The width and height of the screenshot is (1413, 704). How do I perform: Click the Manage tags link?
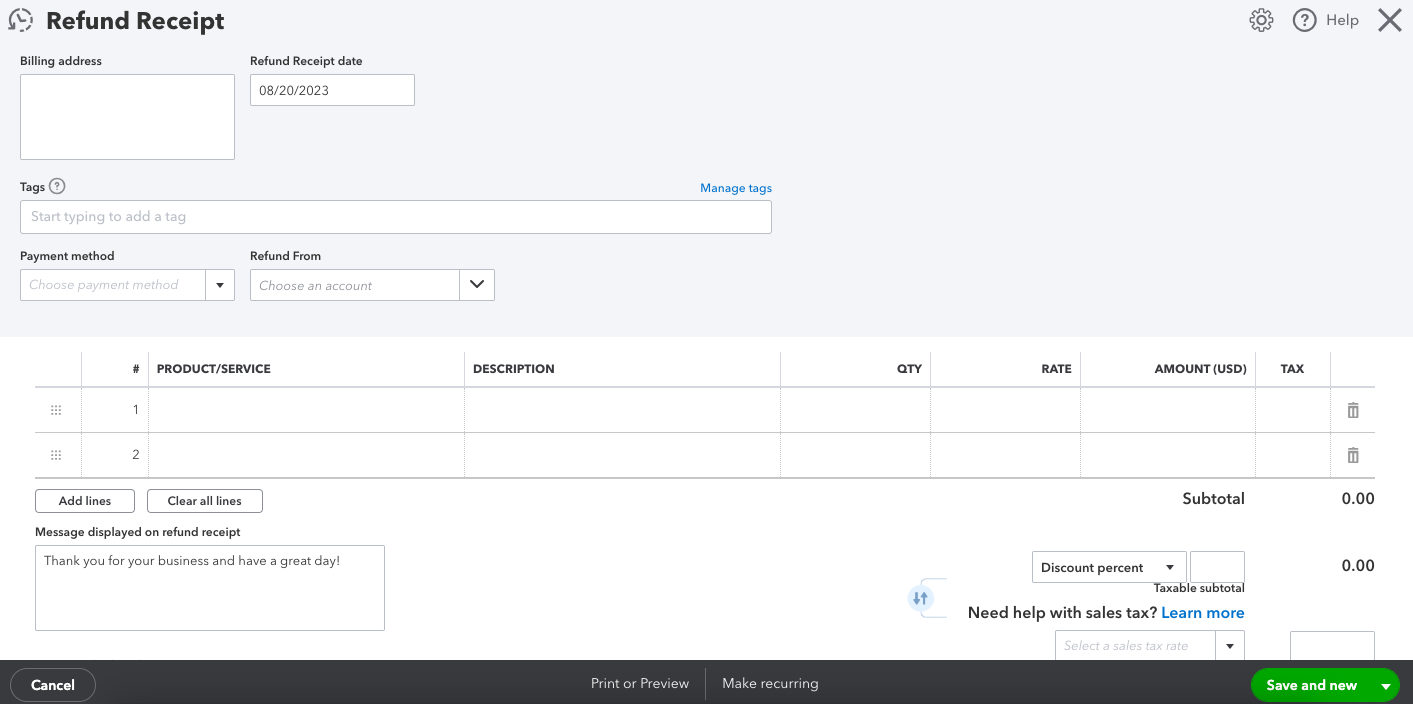click(x=736, y=188)
